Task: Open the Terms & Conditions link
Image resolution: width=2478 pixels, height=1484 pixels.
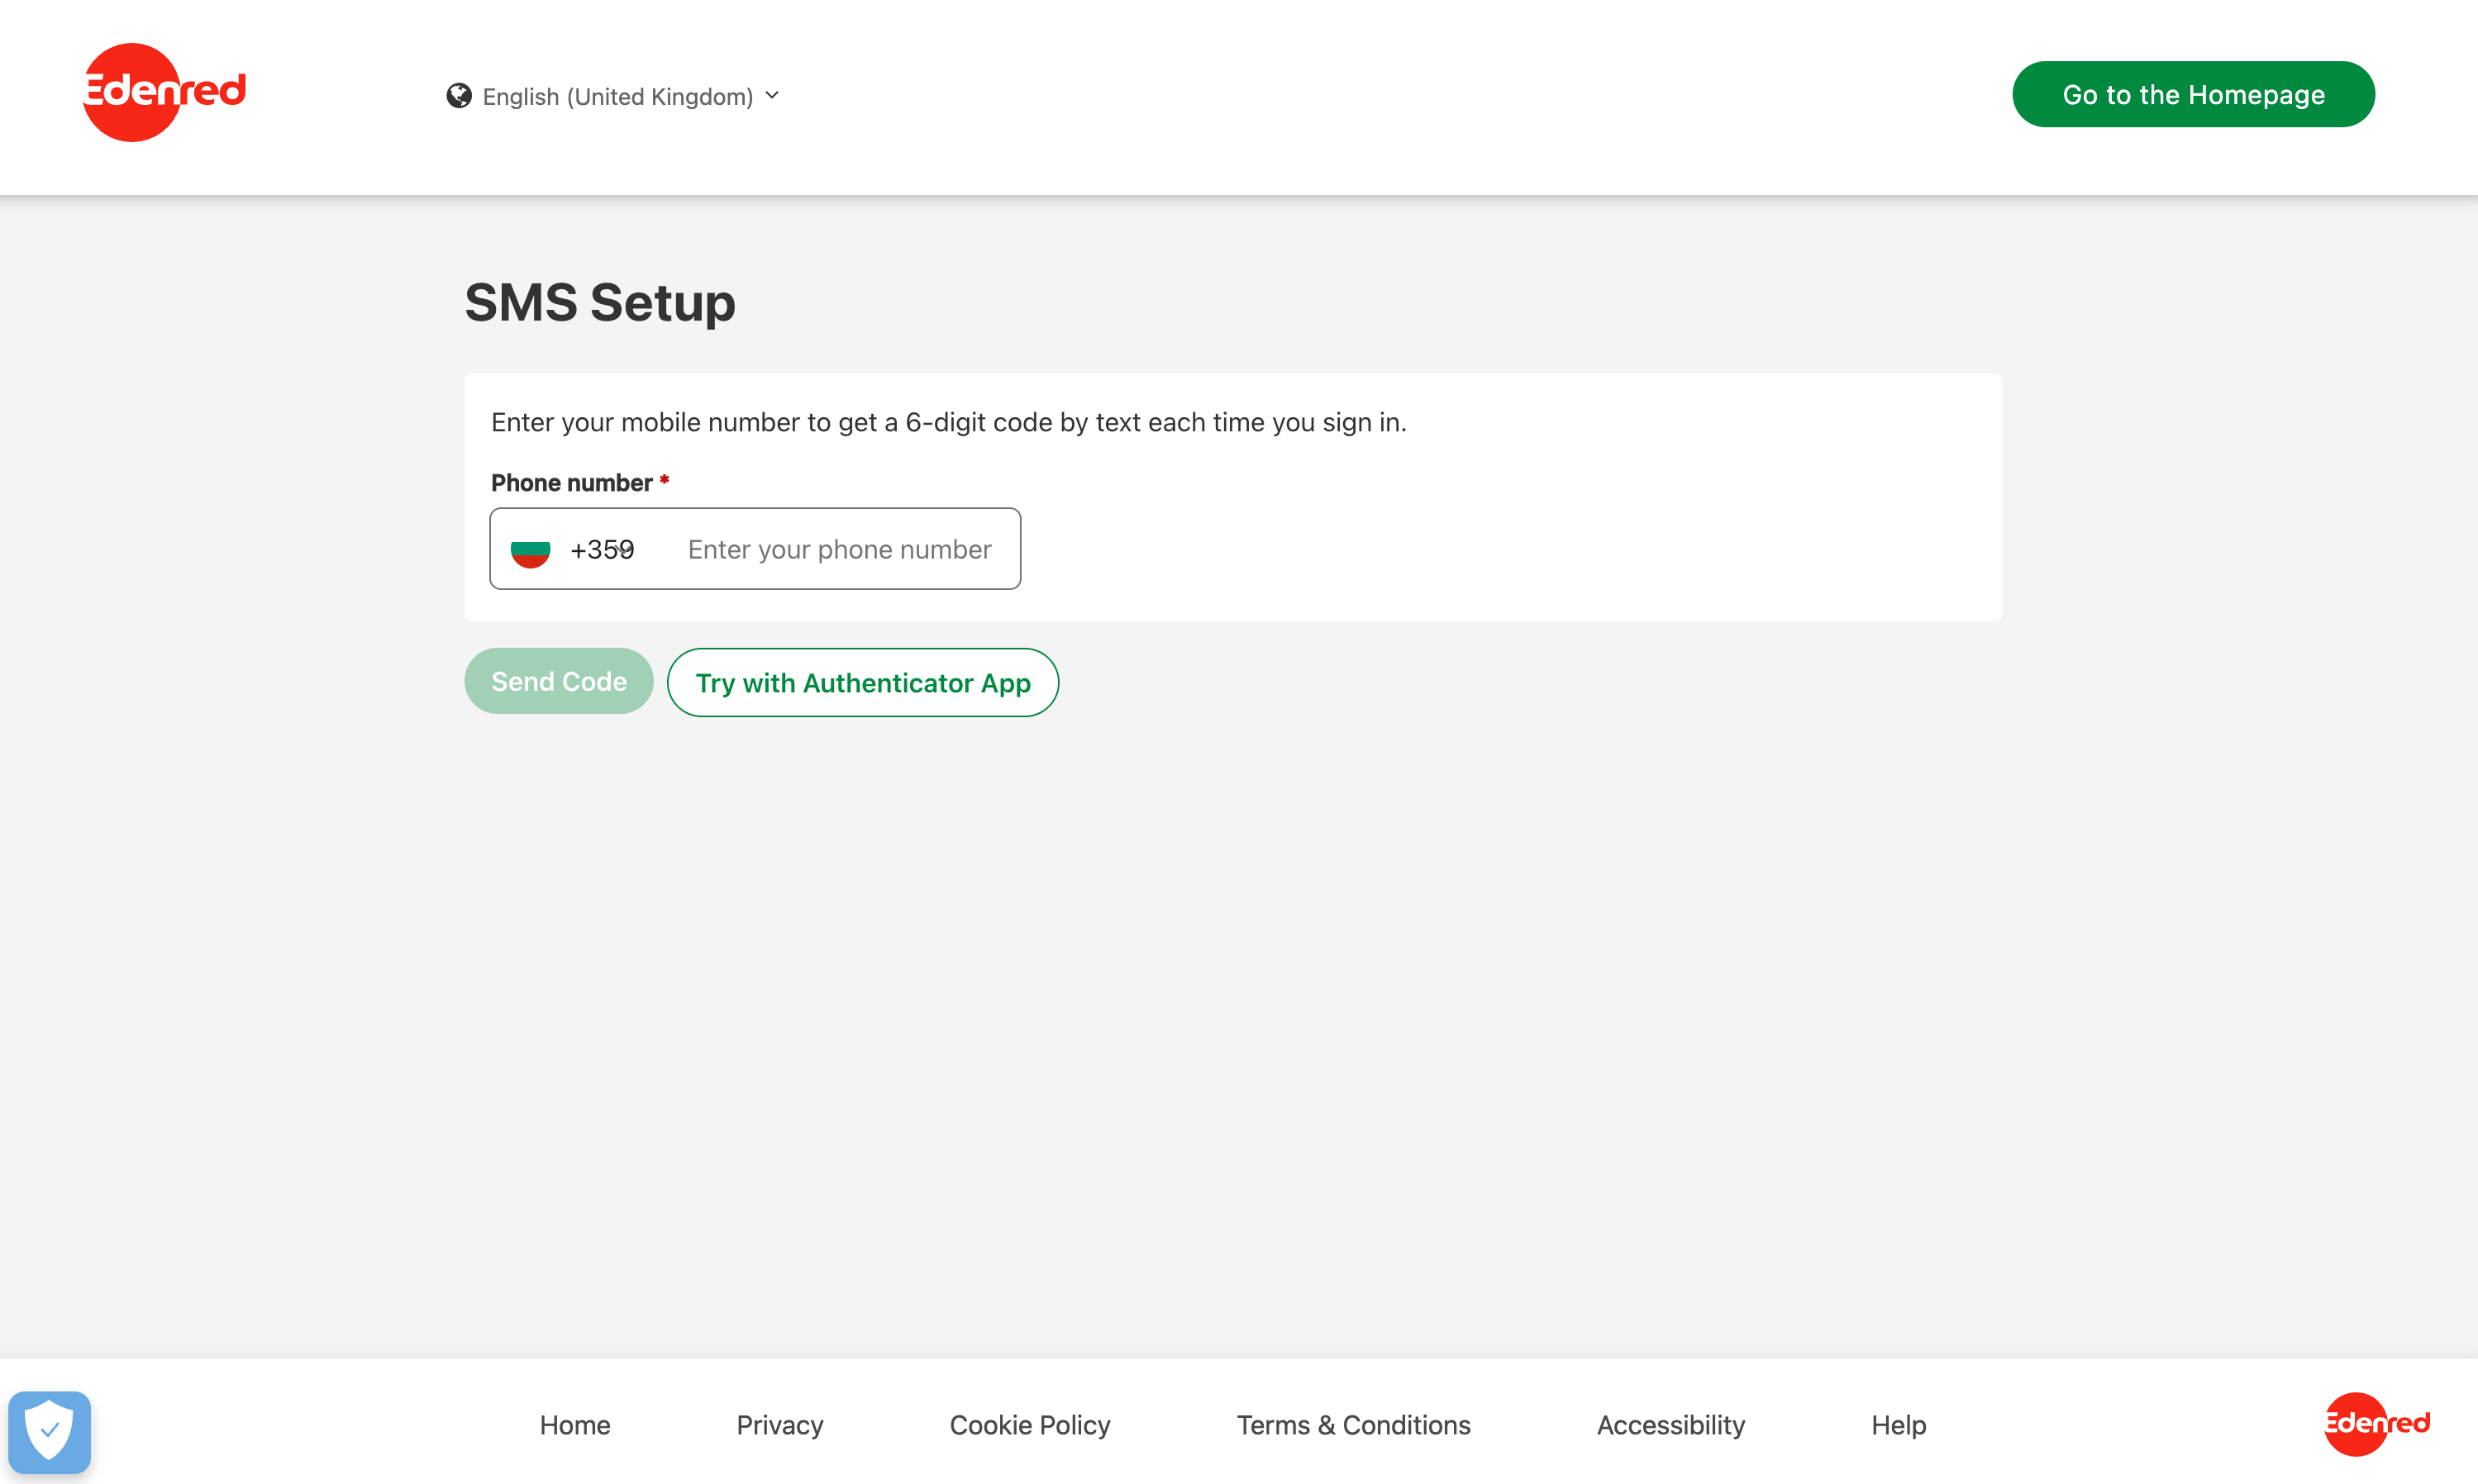Action: tap(1353, 1424)
